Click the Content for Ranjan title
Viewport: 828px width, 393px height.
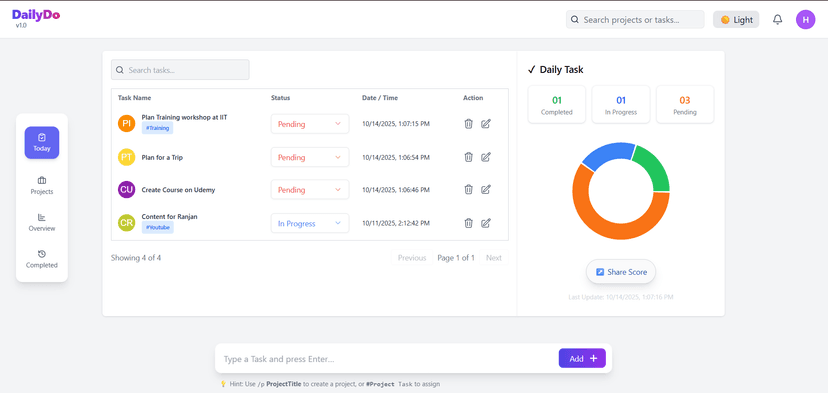click(x=169, y=217)
